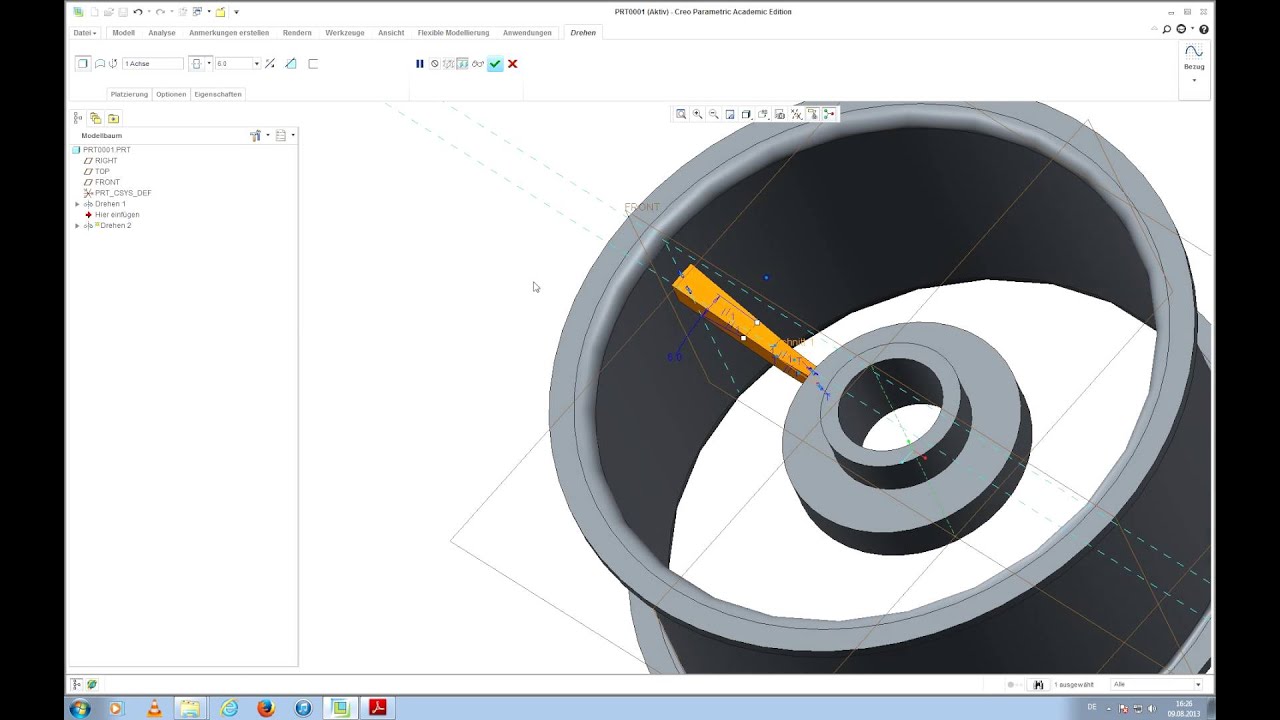Flip the revolve angle direction
The width and height of the screenshot is (1280, 720).
coord(270,63)
